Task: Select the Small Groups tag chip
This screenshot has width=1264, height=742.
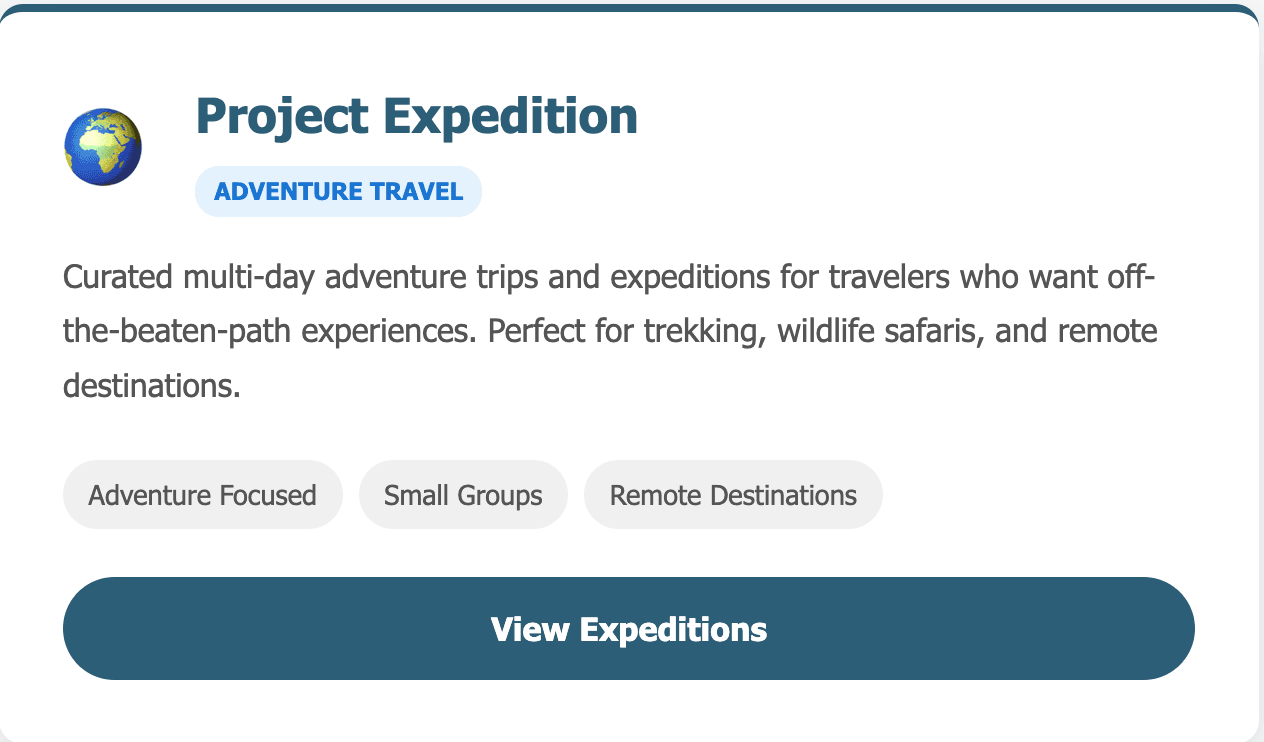Action: tap(463, 495)
